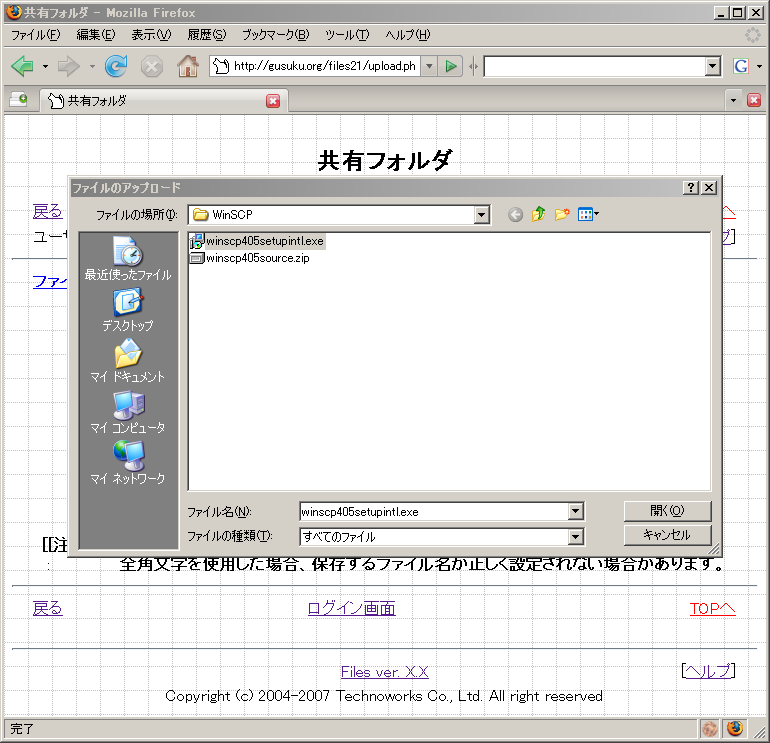Click the create new folder icon
Viewport: 770px width, 743px height.
click(562, 214)
